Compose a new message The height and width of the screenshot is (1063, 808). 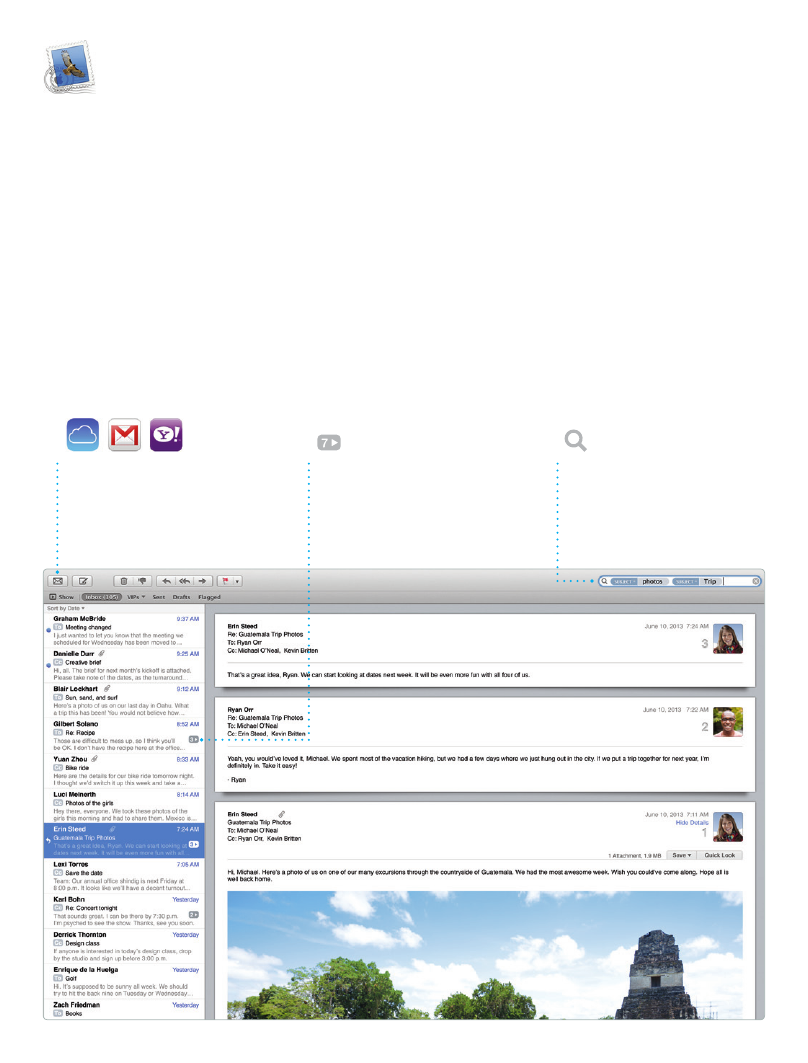(x=83, y=581)
